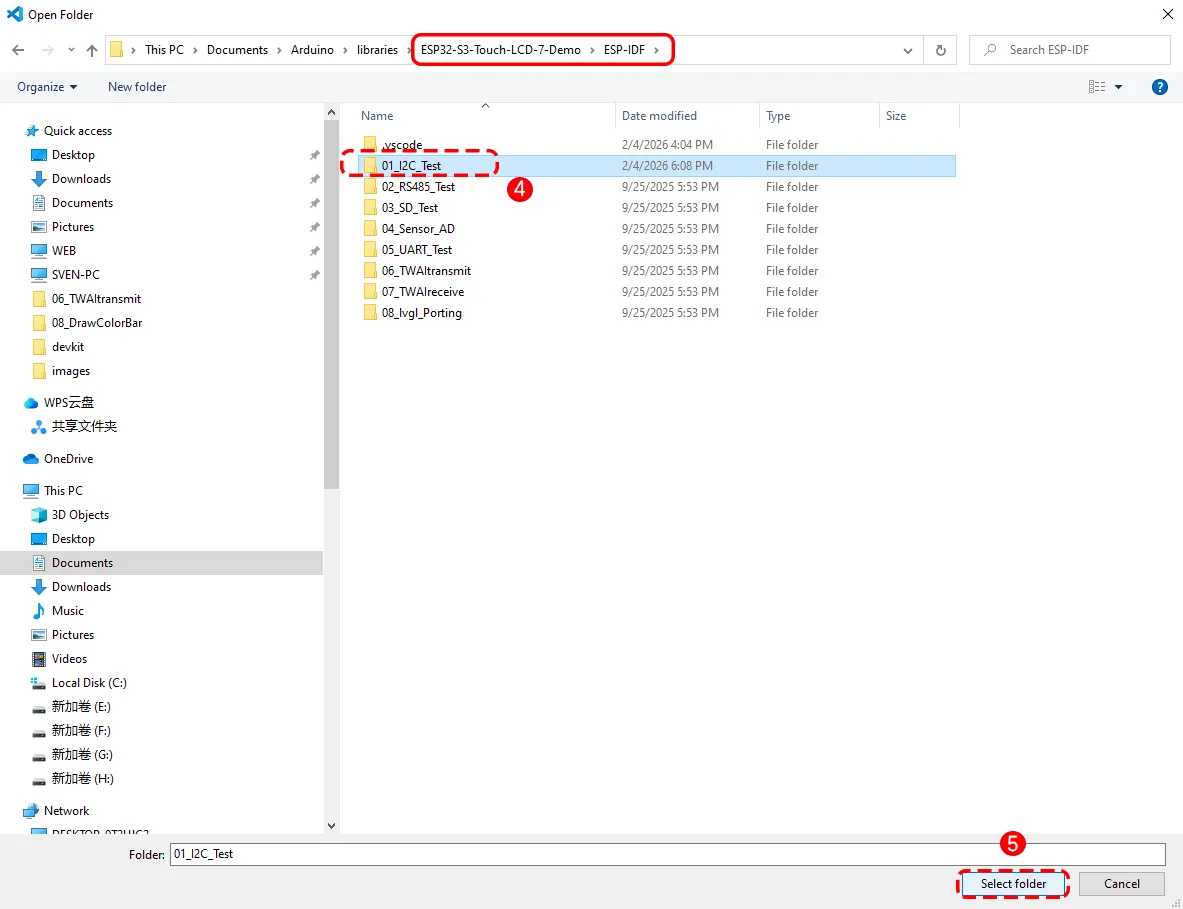1183x909 pixels.
Task: Go up one folder level
Action: click(x=92, y=49)
